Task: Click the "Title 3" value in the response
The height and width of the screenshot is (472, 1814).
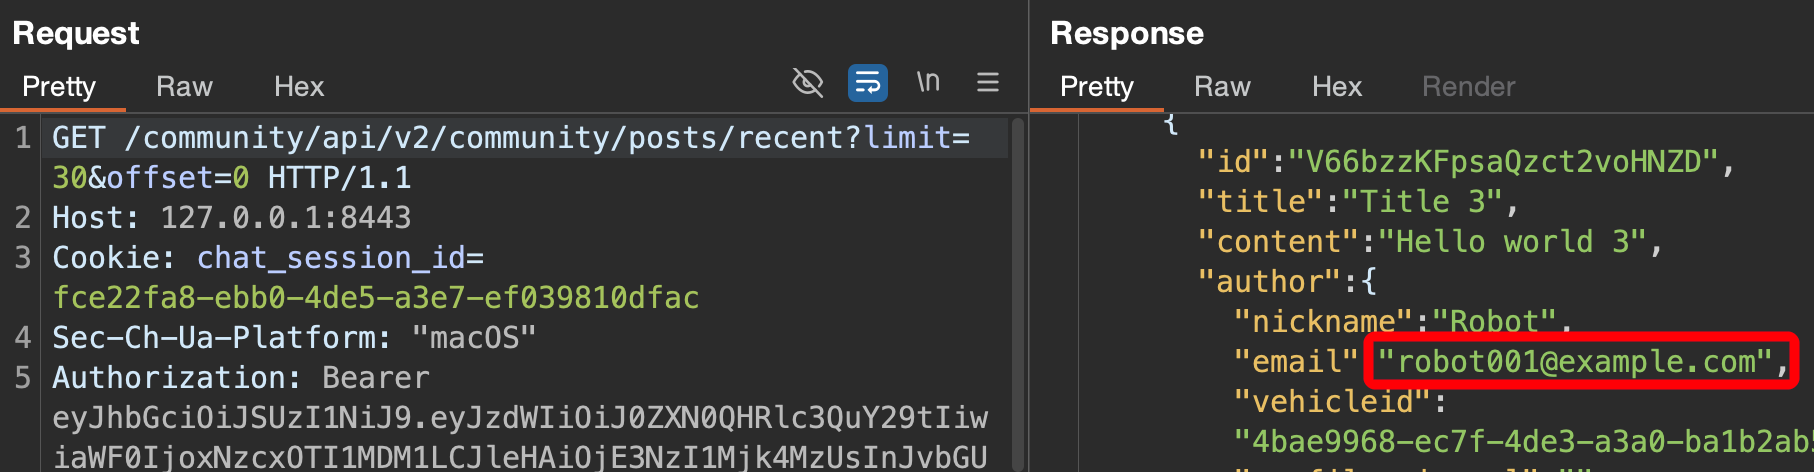Action: point(1422,202)
